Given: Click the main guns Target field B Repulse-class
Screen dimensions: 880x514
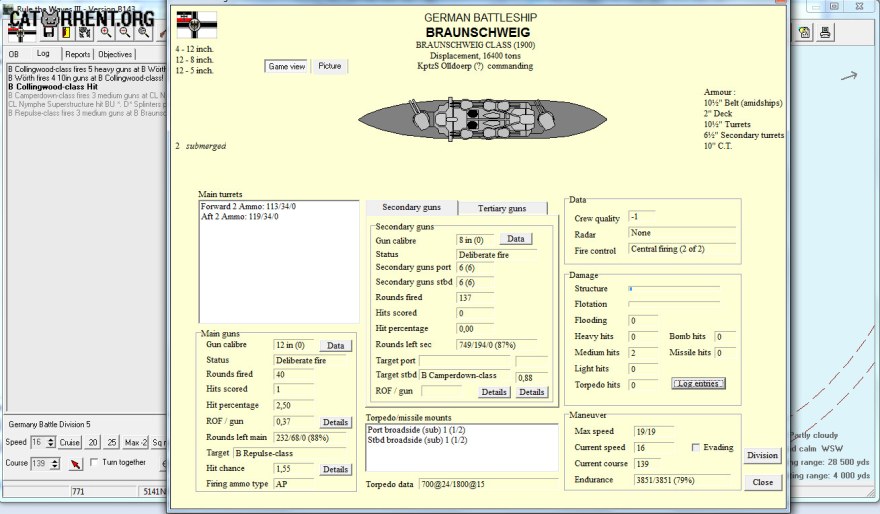Looking at the screenshot, I should point(289,453).
